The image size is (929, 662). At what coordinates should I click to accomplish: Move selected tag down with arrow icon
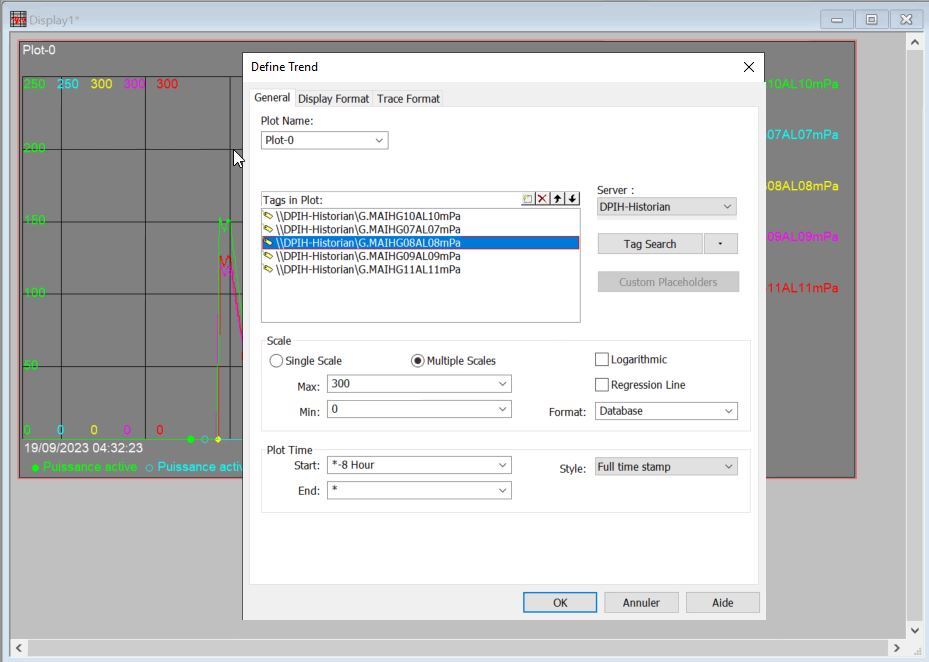pyautogui.click(x=572, y=199)
